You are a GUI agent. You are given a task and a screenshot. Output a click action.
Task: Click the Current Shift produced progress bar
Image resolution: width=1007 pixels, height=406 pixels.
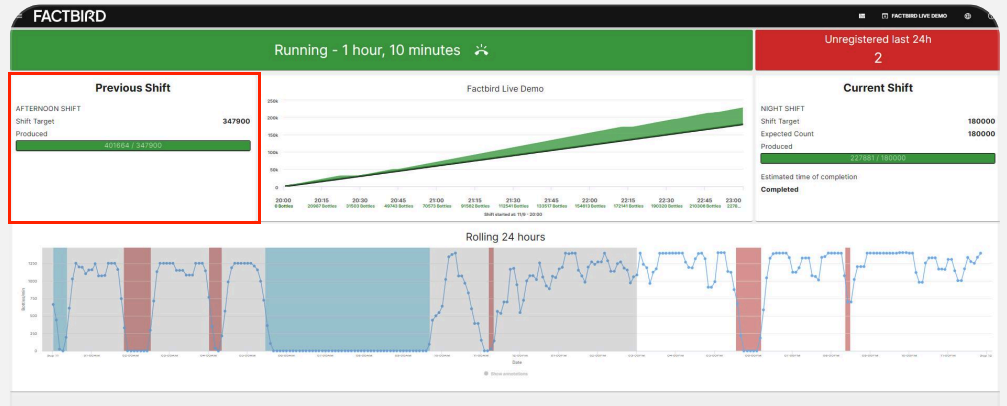coord(878,158)
